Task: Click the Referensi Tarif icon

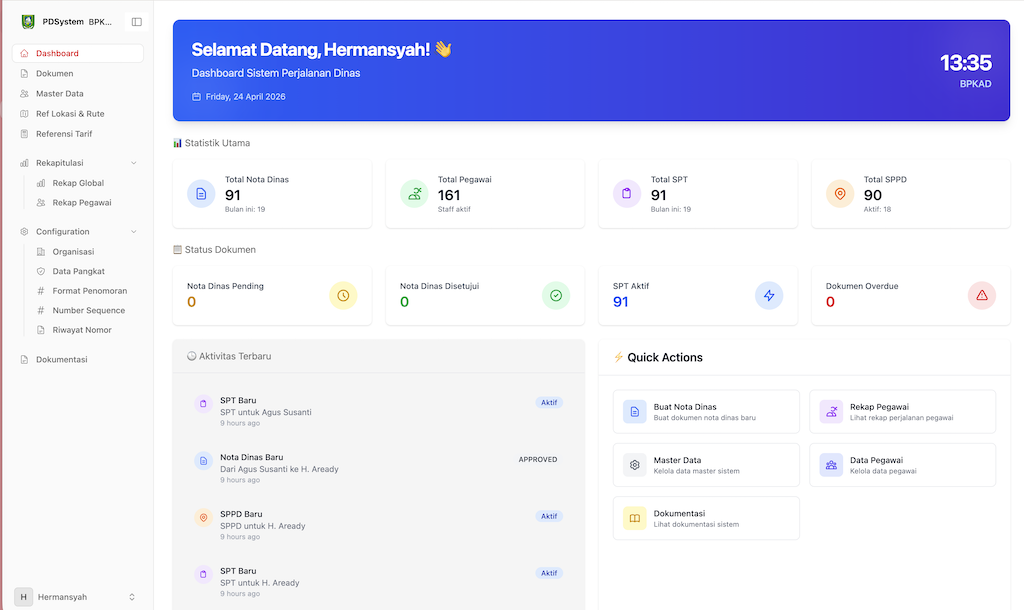Action: (x=24, y=134)
